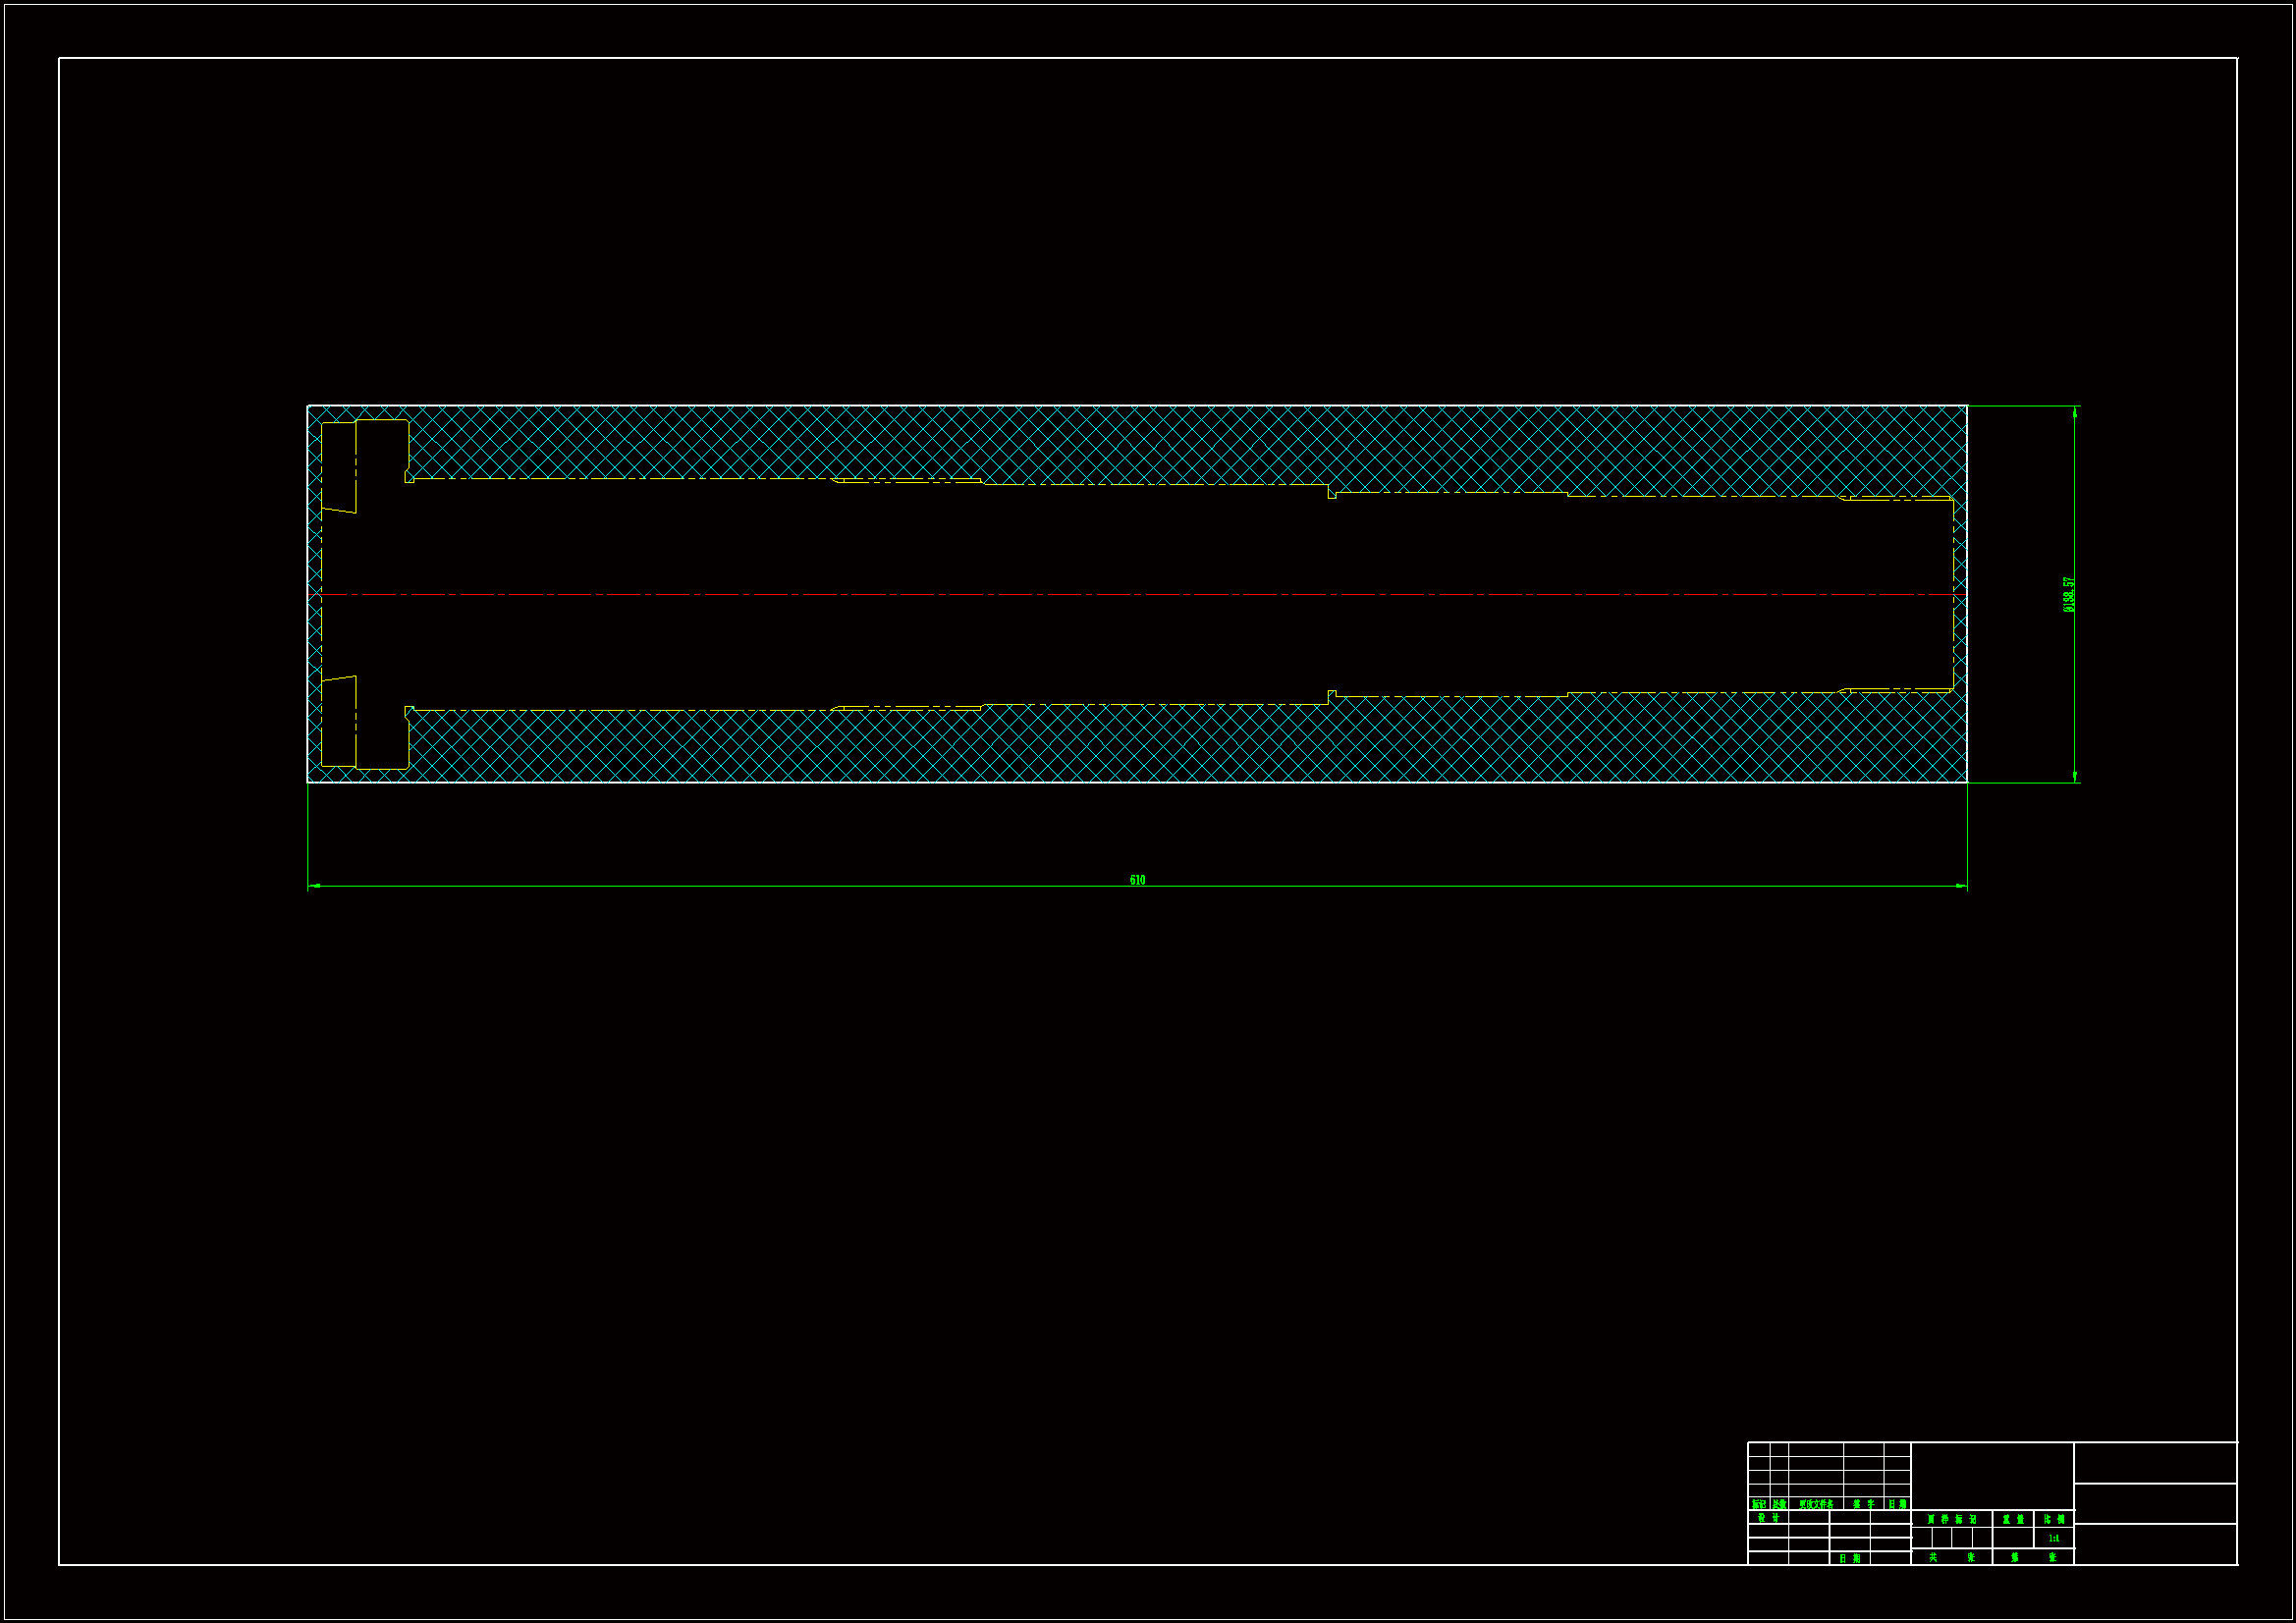This screenshot has height=1623, width=2296.
Task: Click the 重量 label in title block
Action: (x=2013, y=1519)
